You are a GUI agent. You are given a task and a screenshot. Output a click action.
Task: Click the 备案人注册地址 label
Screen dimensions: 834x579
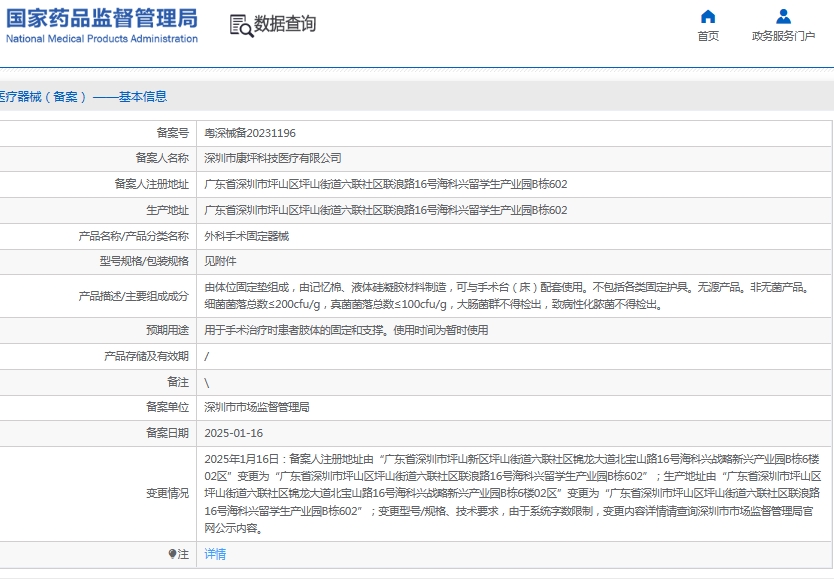pyautogui.click(x=152, y=184)
